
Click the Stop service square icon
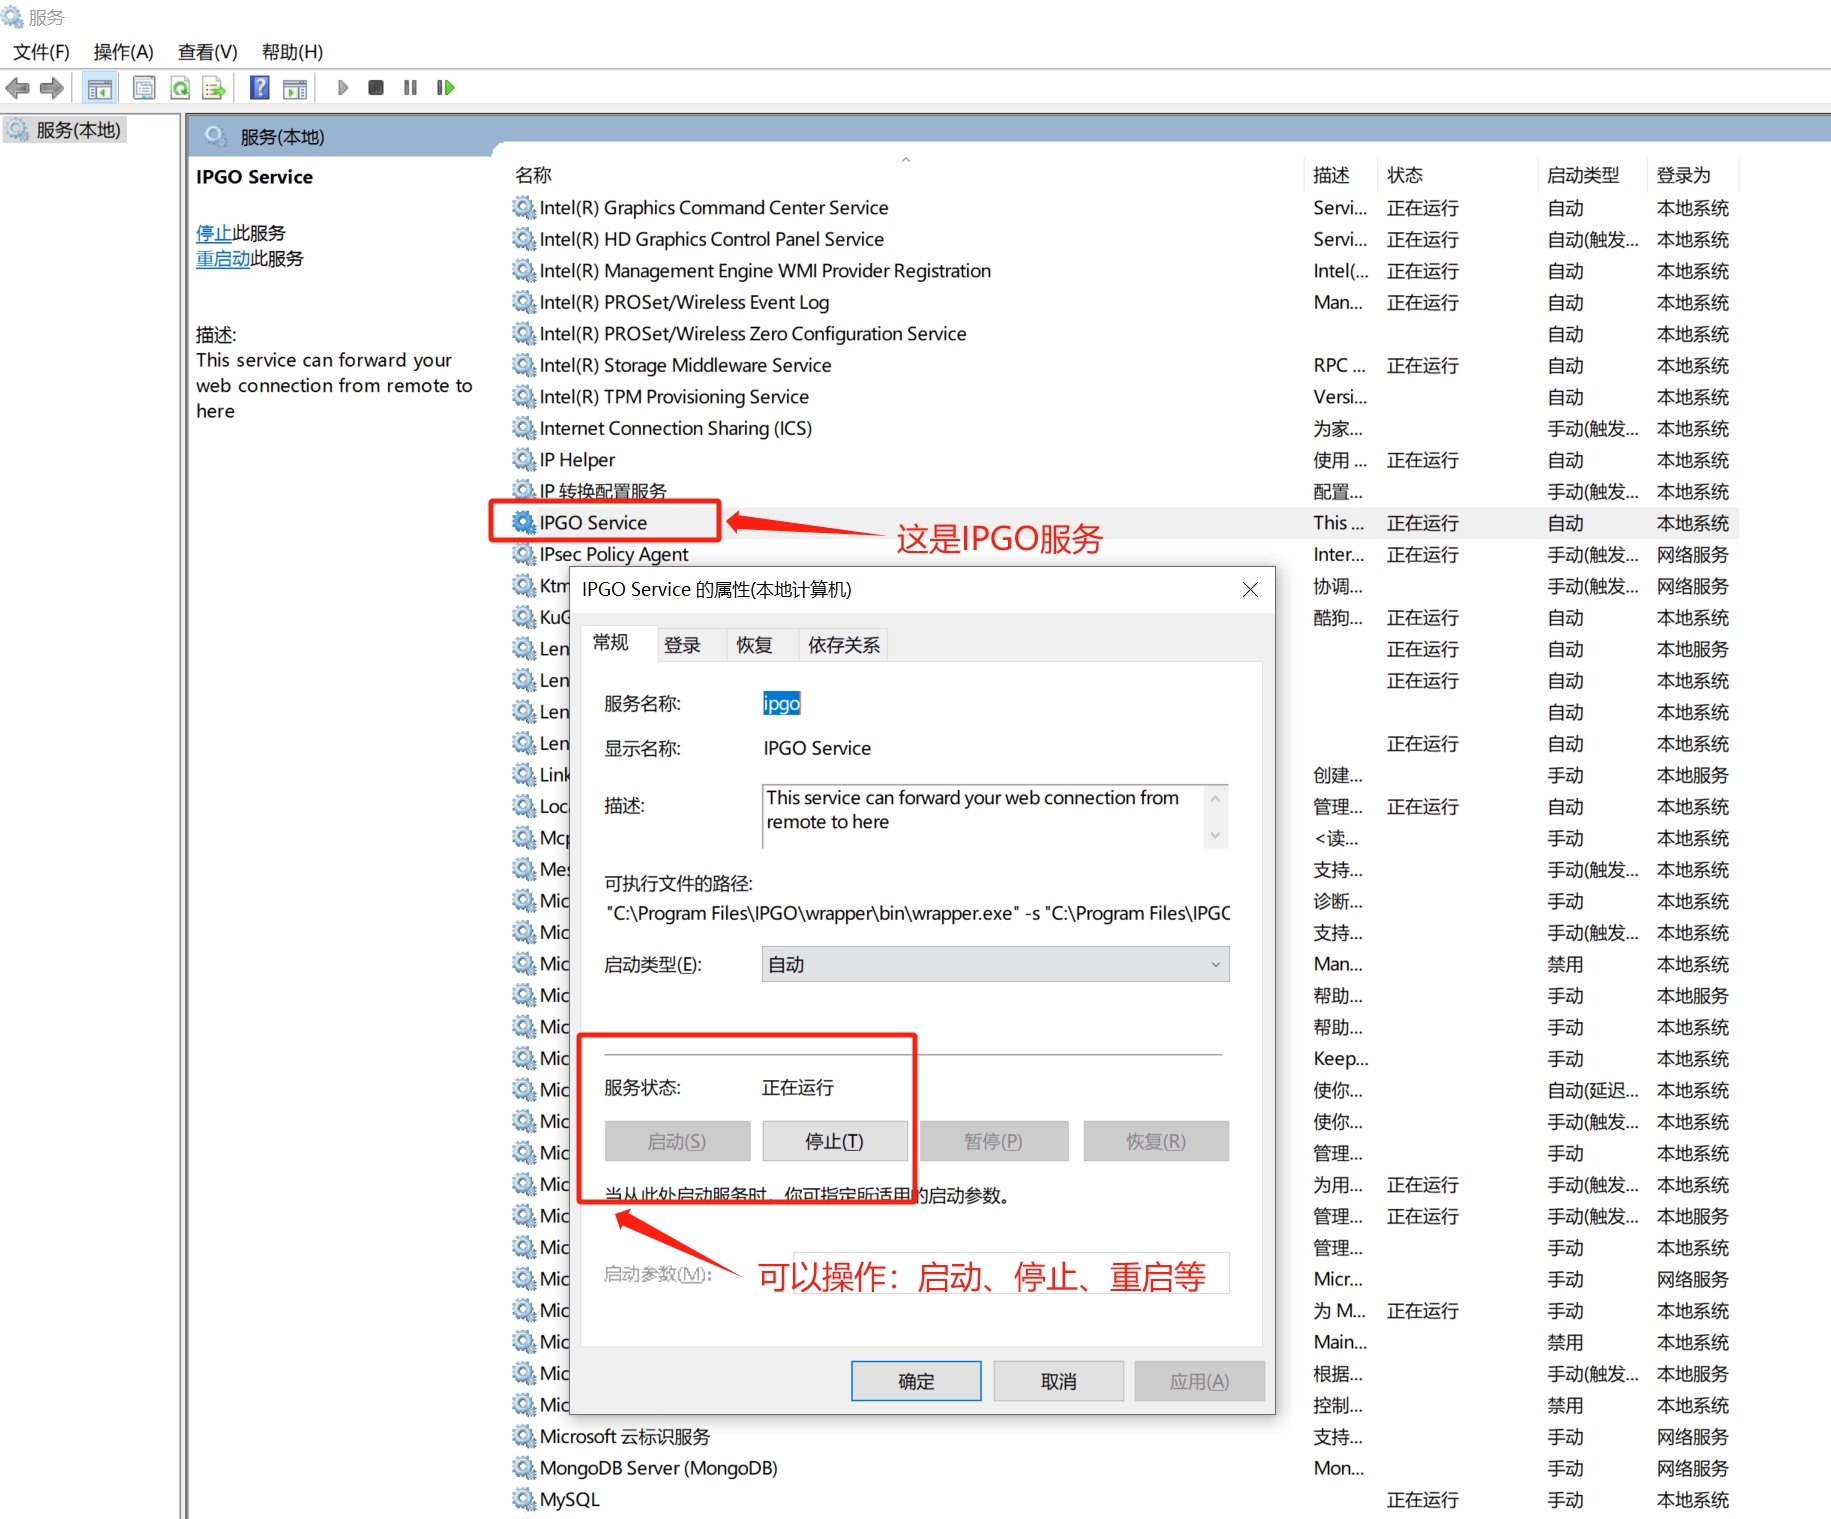pyautogui.click(x=376, y=88)
